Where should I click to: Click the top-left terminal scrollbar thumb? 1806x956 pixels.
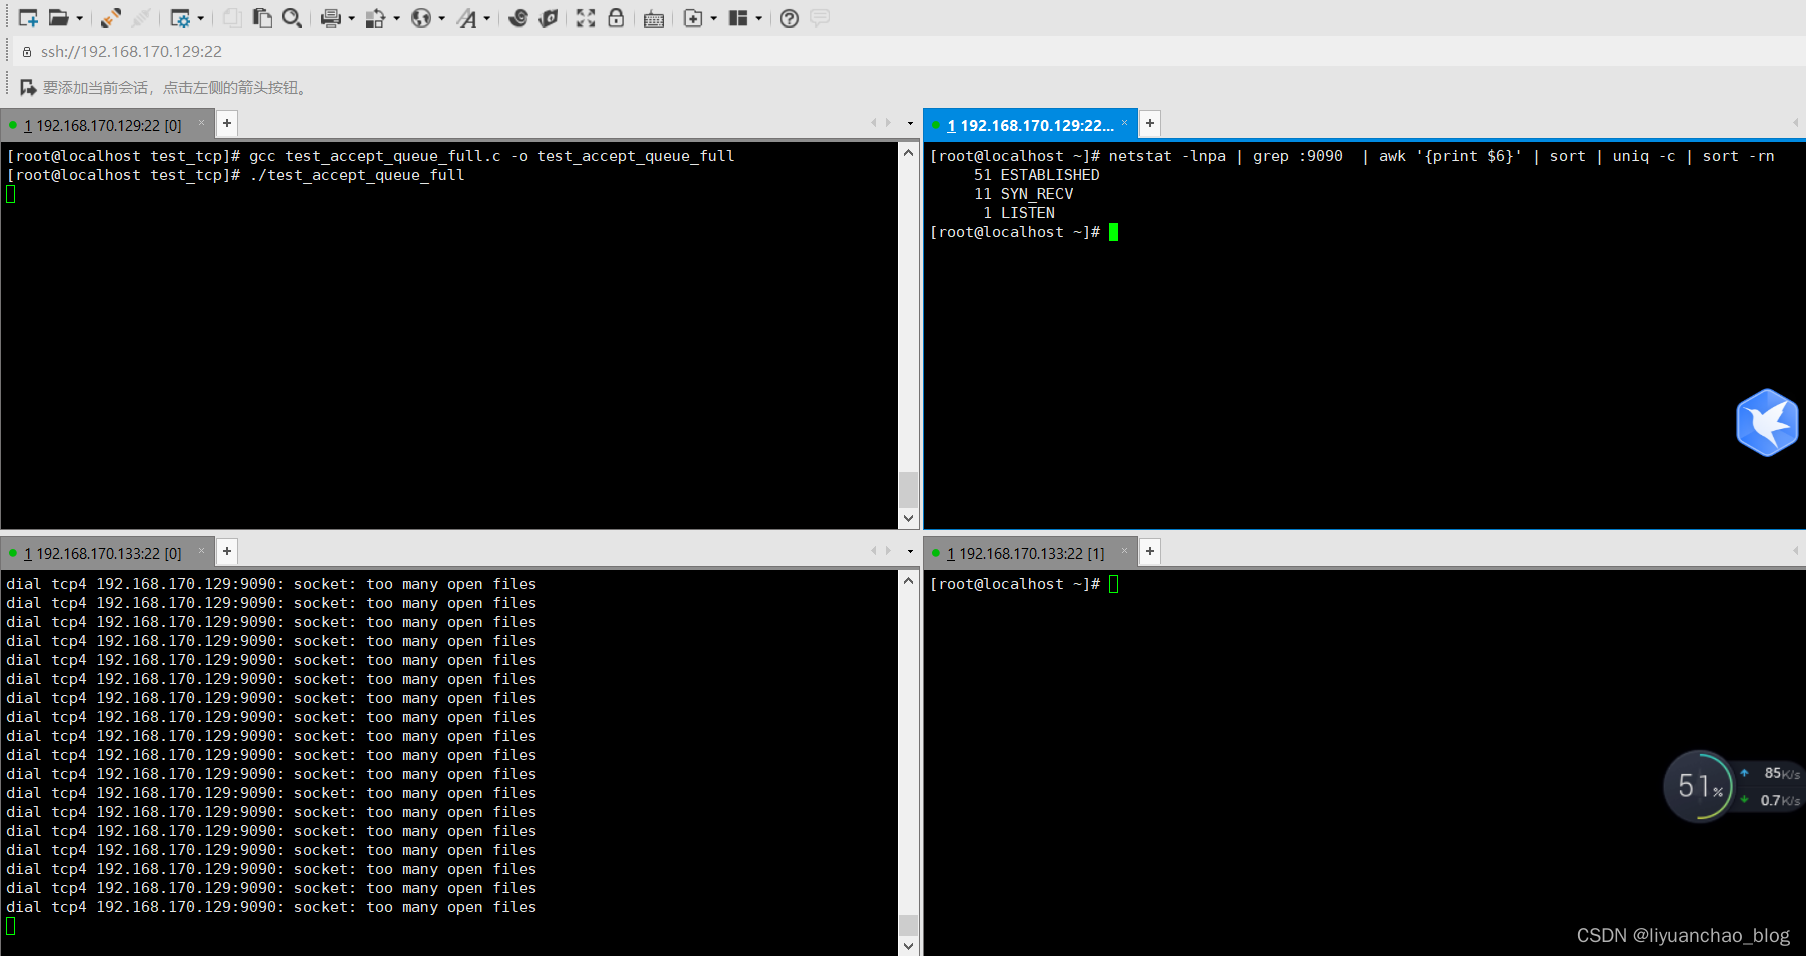tap(908, 489)
